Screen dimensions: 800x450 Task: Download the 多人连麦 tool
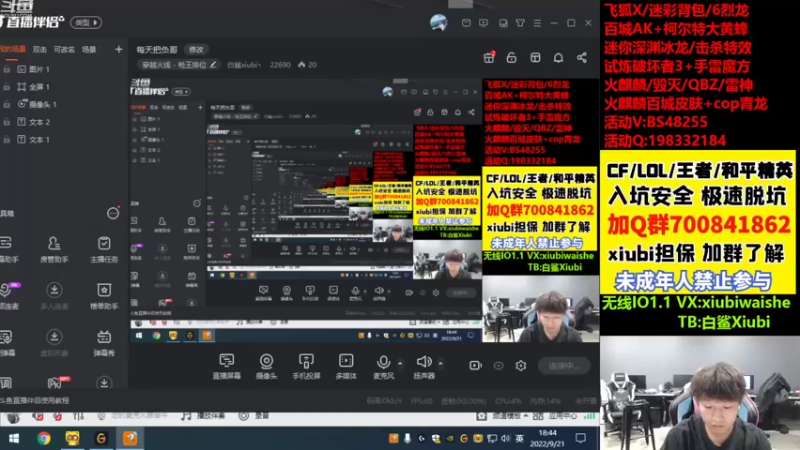54,296
